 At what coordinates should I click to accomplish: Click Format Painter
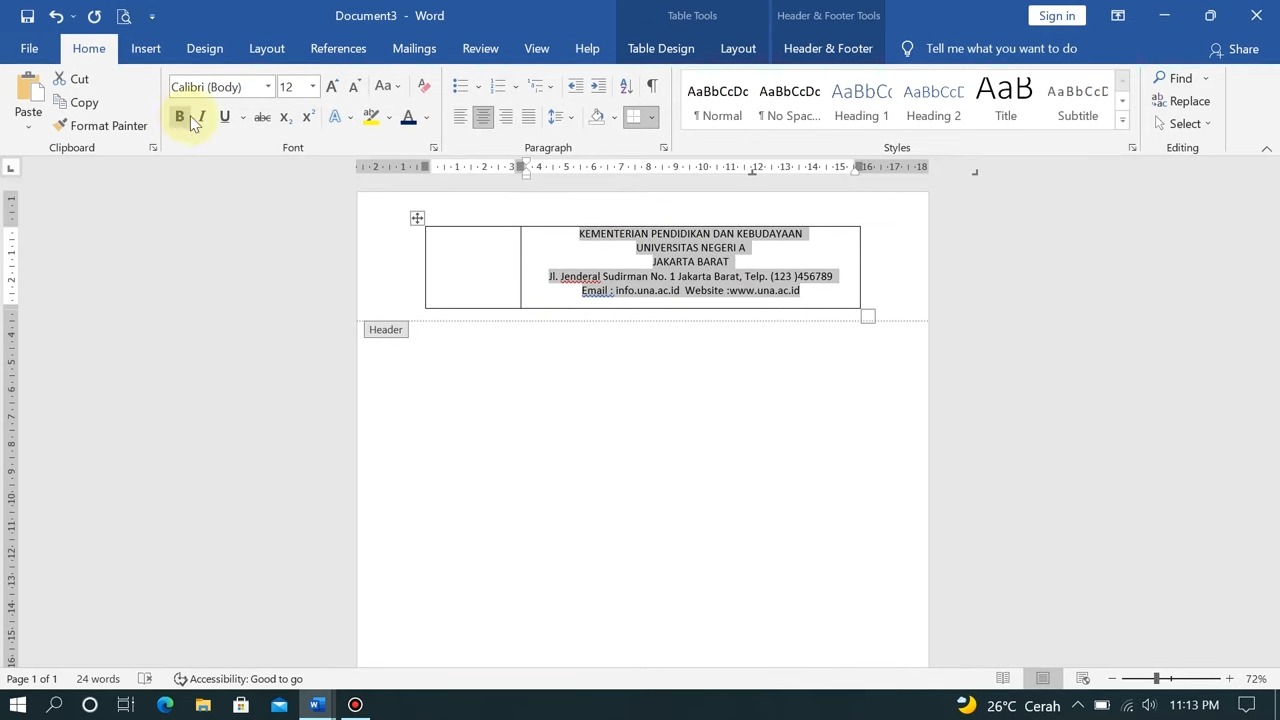[x=100, y=126]
